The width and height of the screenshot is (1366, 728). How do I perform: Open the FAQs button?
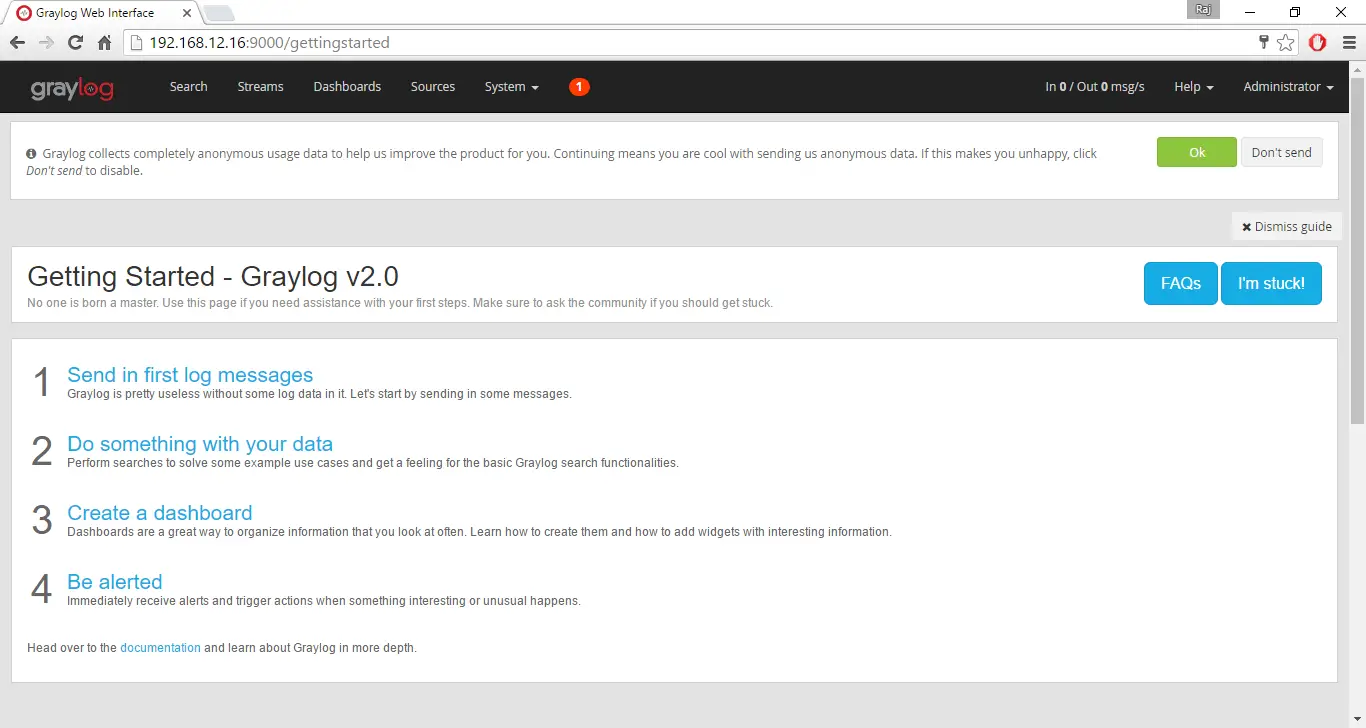tap(1180, 284)
